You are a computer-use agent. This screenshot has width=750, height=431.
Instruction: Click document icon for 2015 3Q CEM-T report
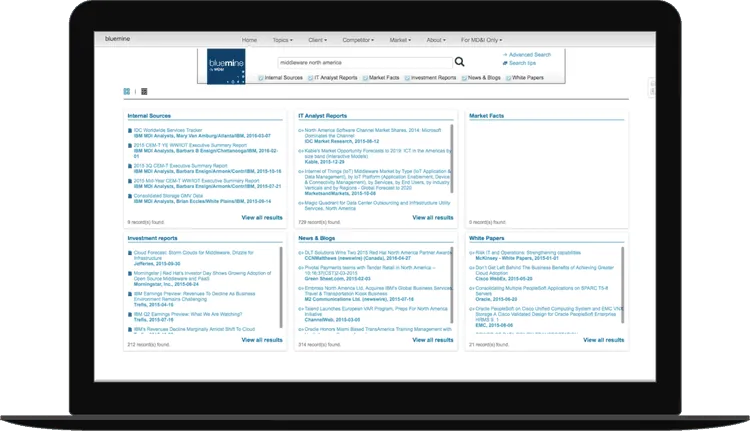130,166
